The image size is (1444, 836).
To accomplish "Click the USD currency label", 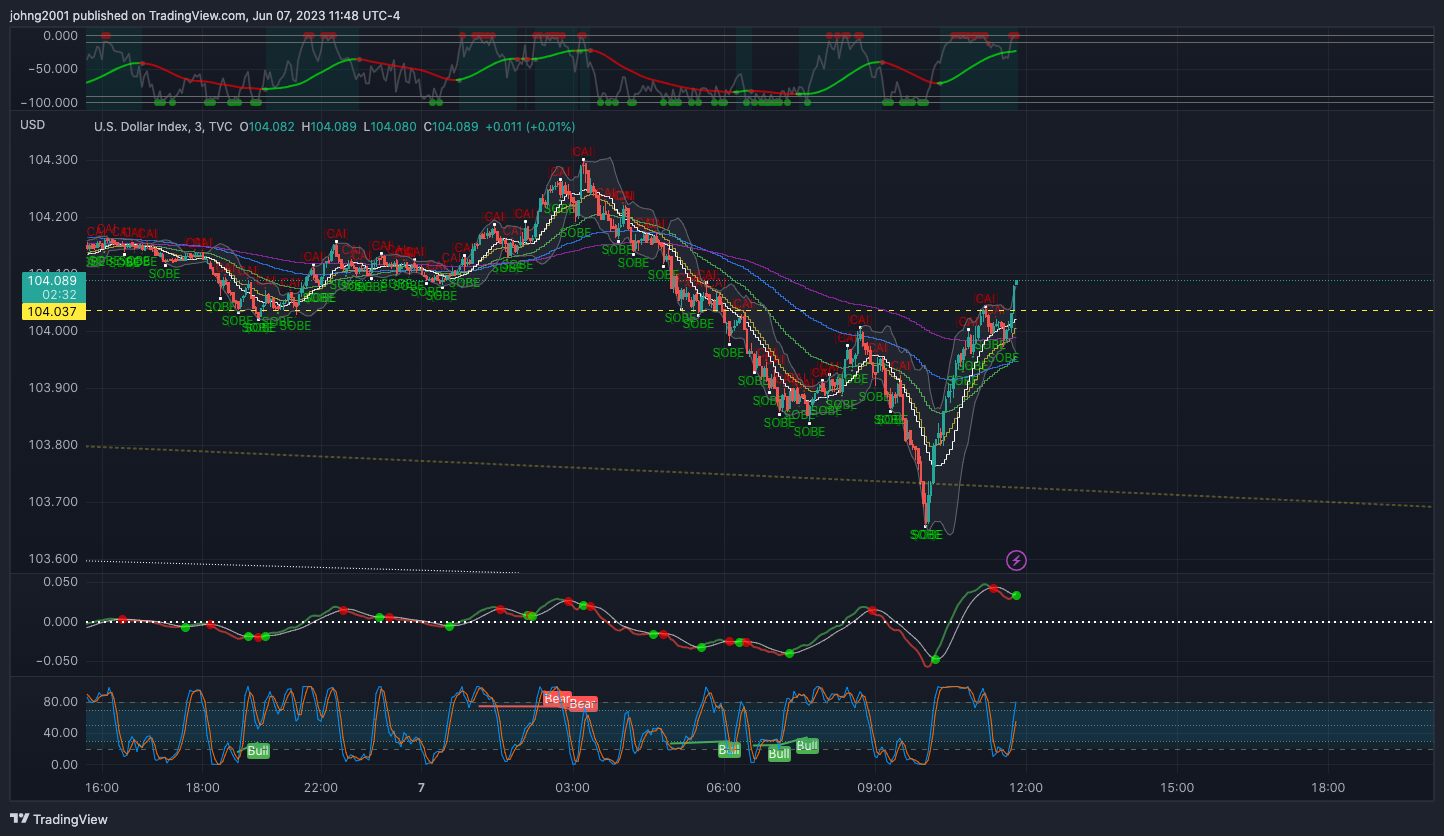I will click(x=33, y=125).
